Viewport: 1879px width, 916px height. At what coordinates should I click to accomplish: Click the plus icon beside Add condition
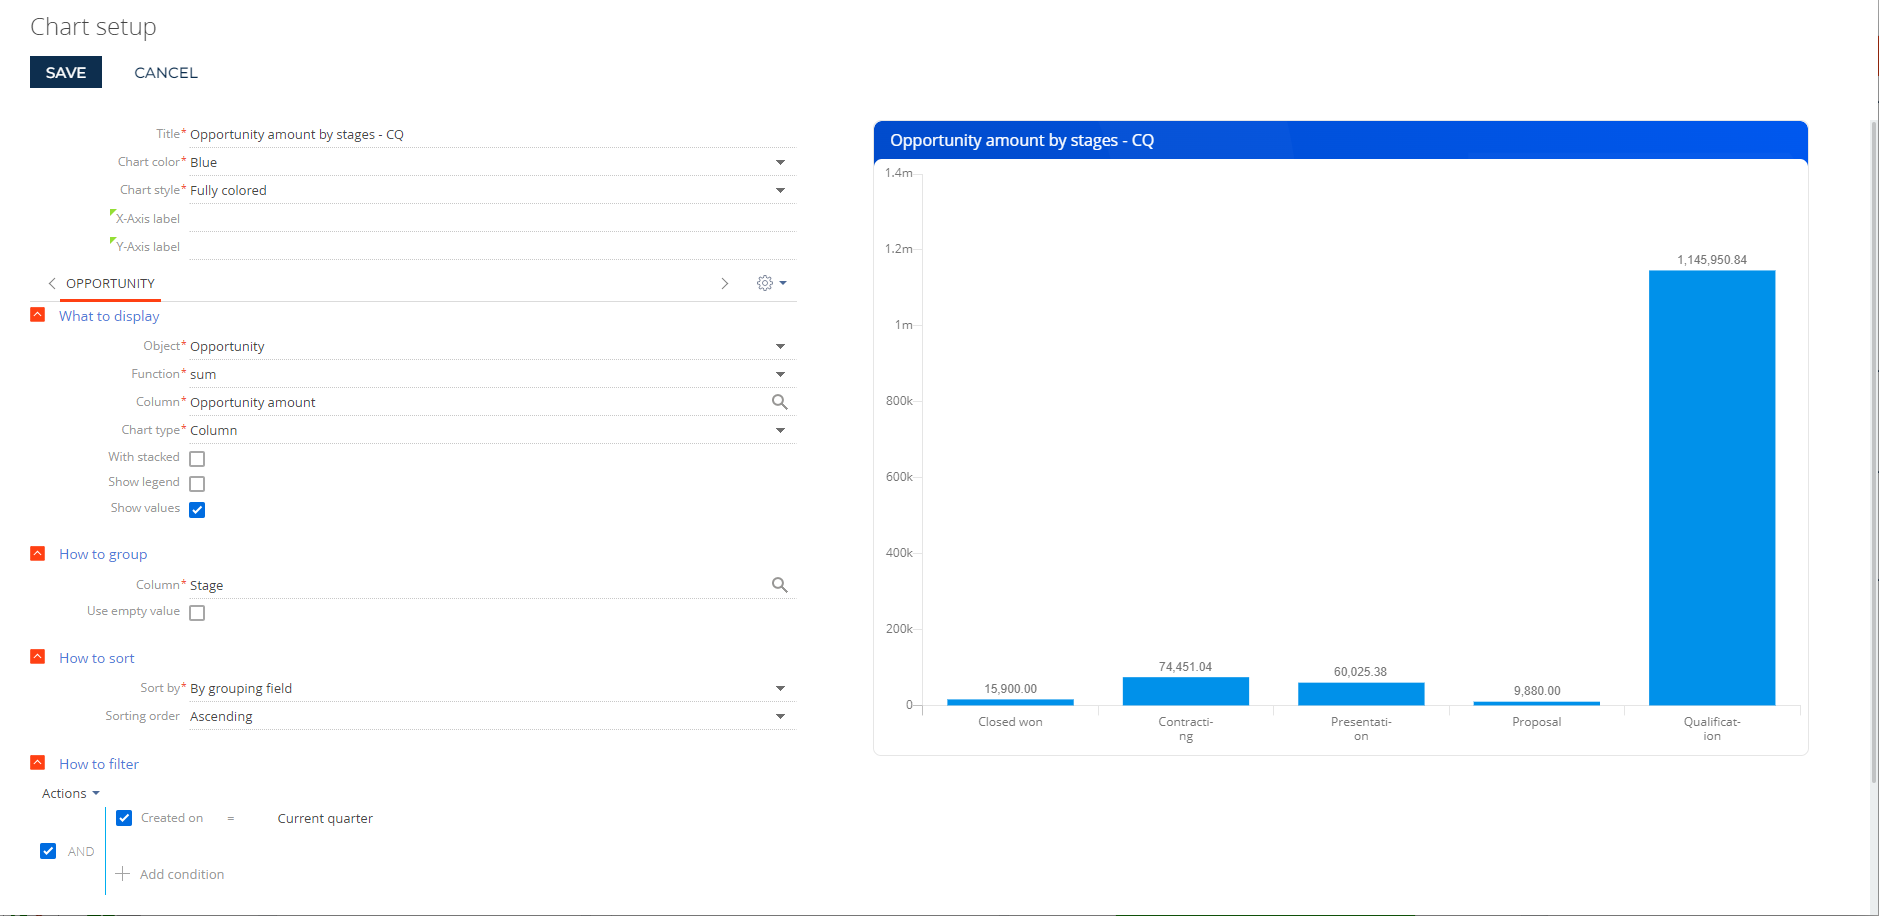tap(123, 873)
